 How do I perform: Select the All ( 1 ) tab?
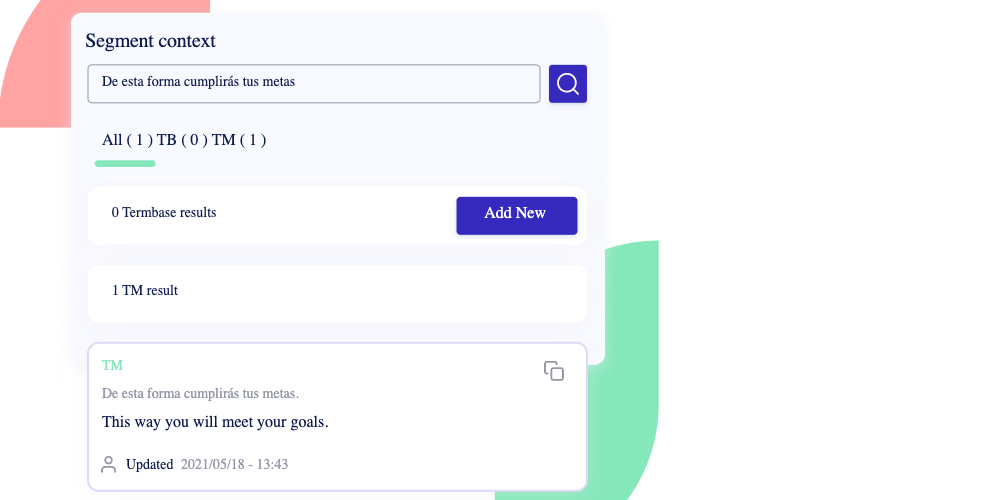click(x=127, y=140)
